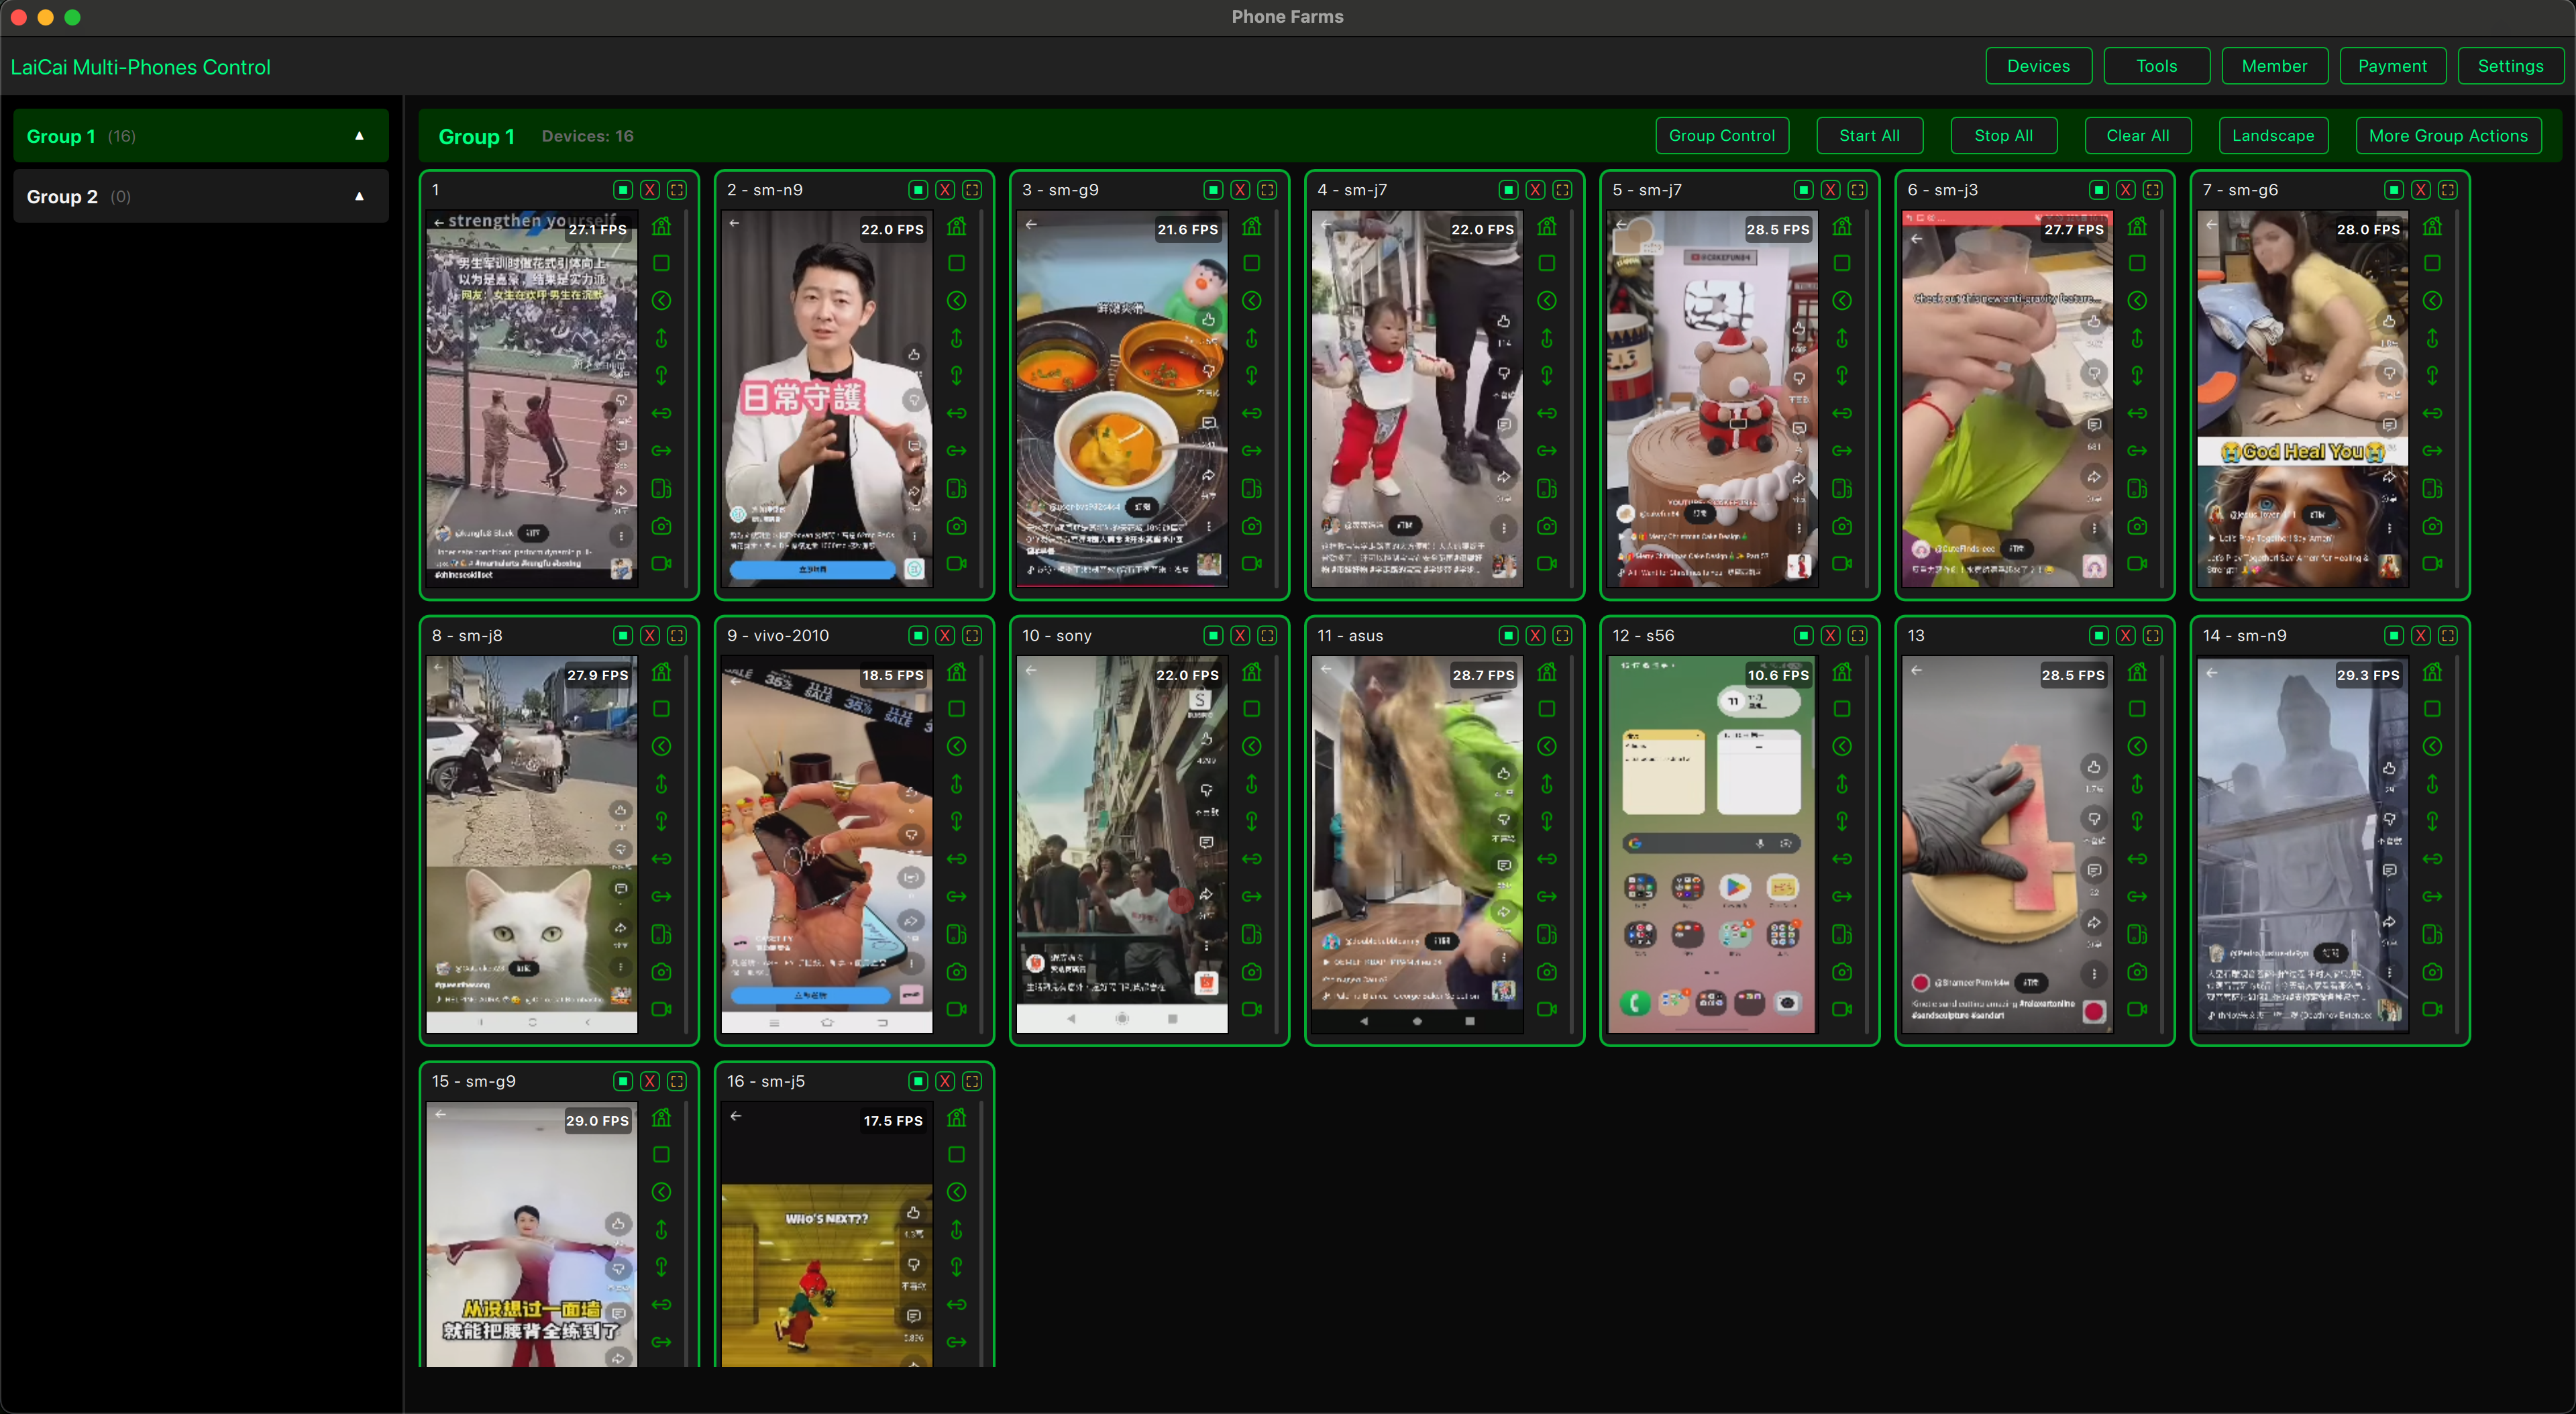Screen dimensions: 2576x1414
Task: Open More Group Actions dropdown
Action: (x=2447, y=136)
